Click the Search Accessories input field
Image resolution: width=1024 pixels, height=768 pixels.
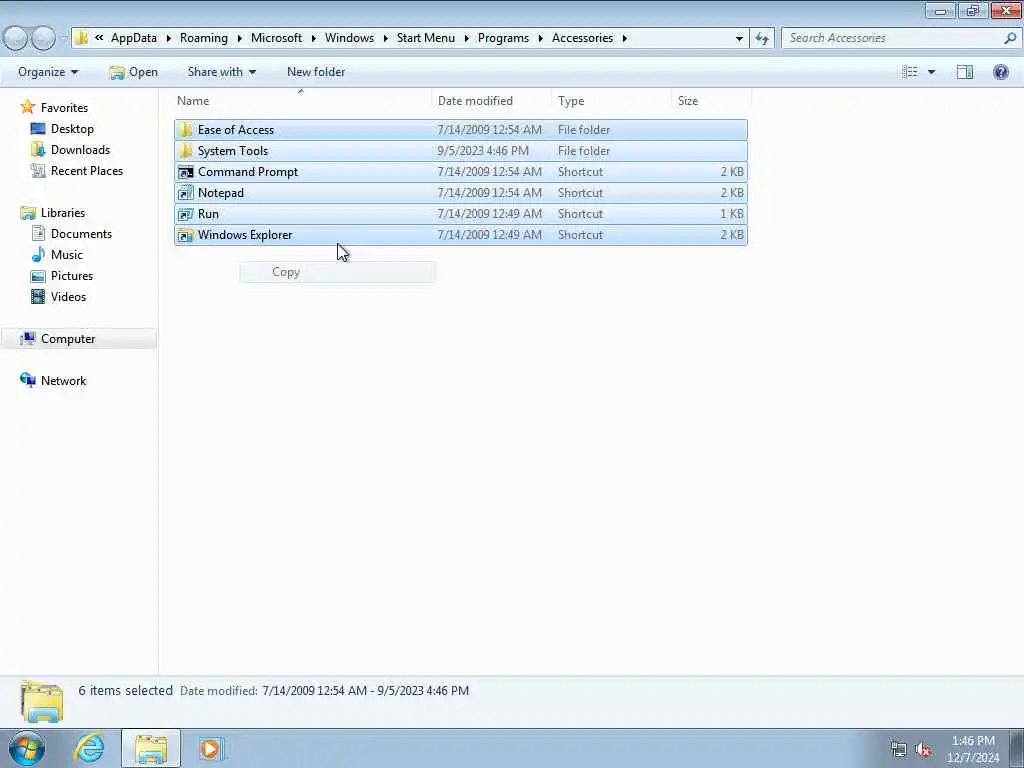click(893, 38)
